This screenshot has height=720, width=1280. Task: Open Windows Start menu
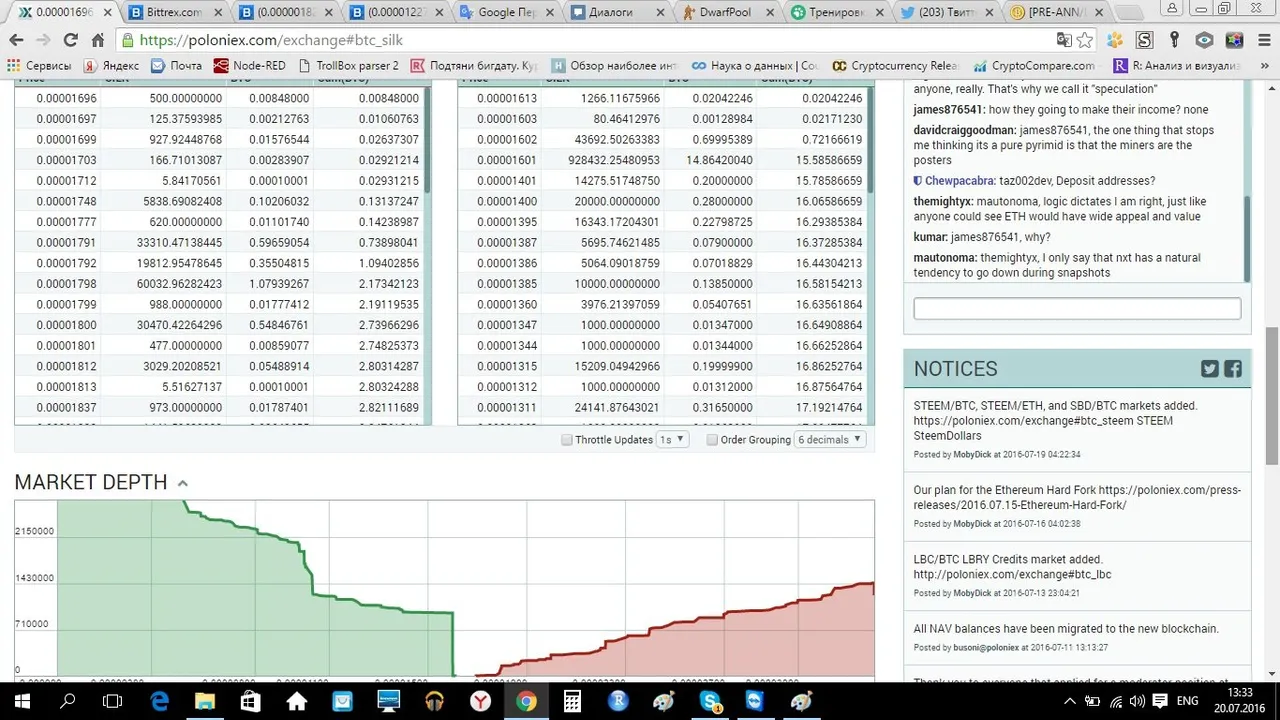click(22, 701)
